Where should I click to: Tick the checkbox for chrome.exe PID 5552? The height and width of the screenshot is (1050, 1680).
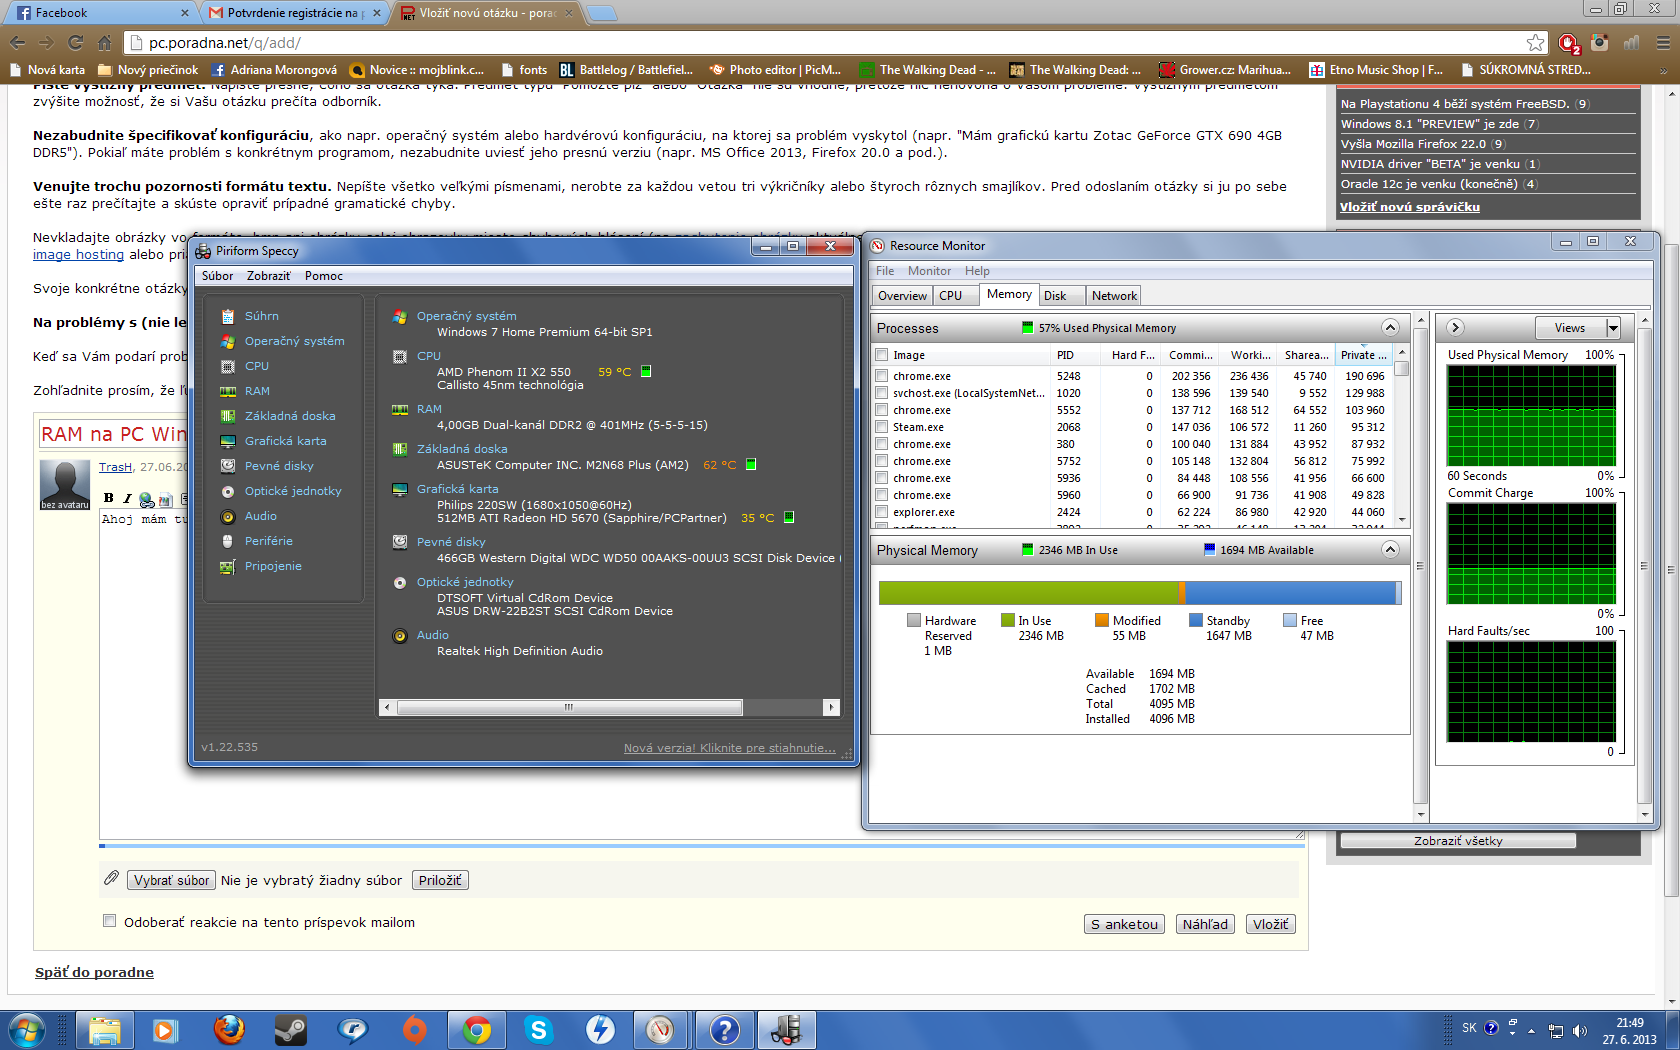pyautogui.click(x=881, y=410)
